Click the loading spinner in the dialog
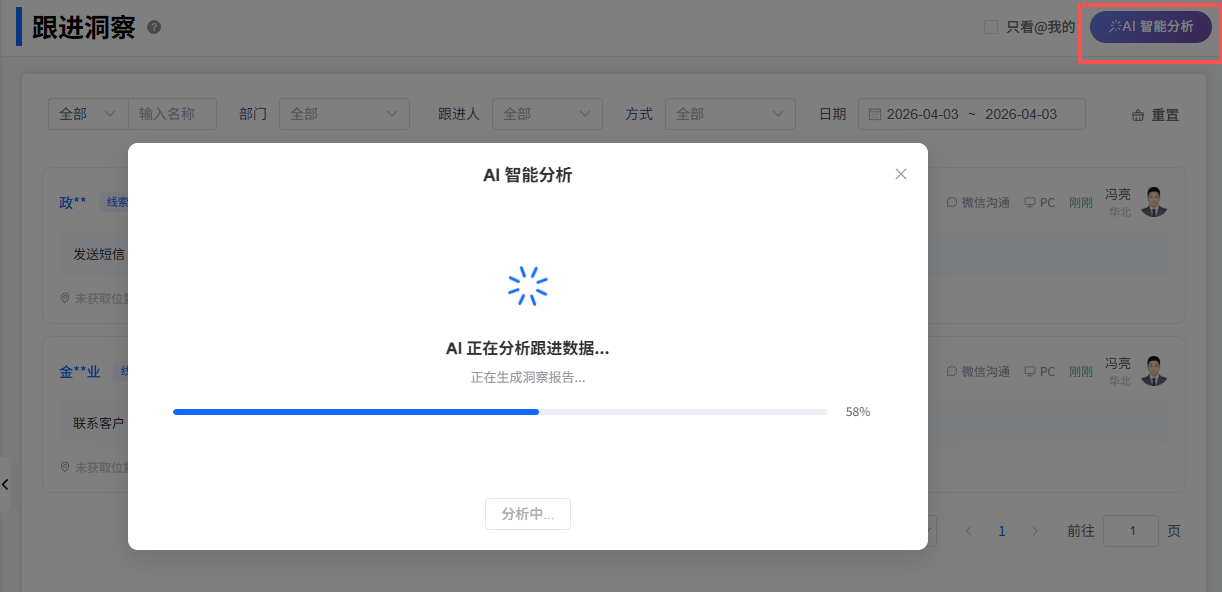 528,286
